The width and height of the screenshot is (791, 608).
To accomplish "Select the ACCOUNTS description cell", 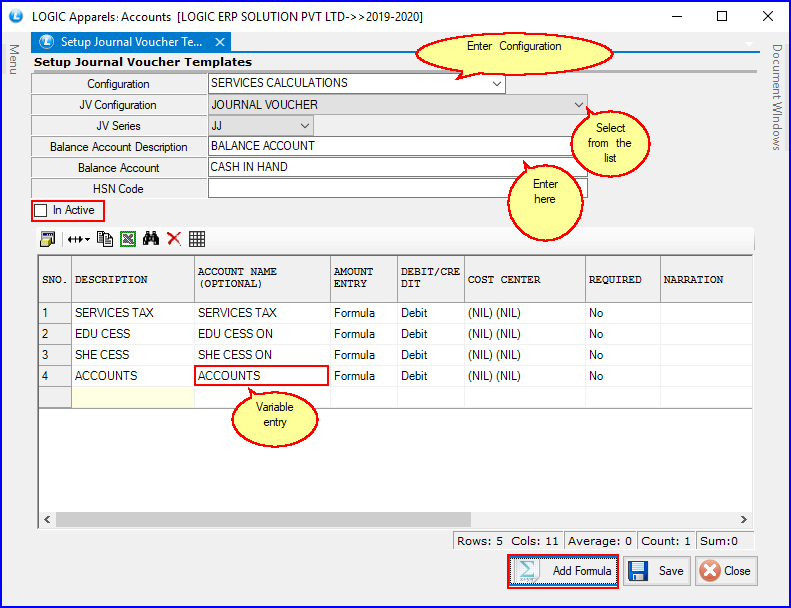I will pyautogui.click(x=133, y=376).
